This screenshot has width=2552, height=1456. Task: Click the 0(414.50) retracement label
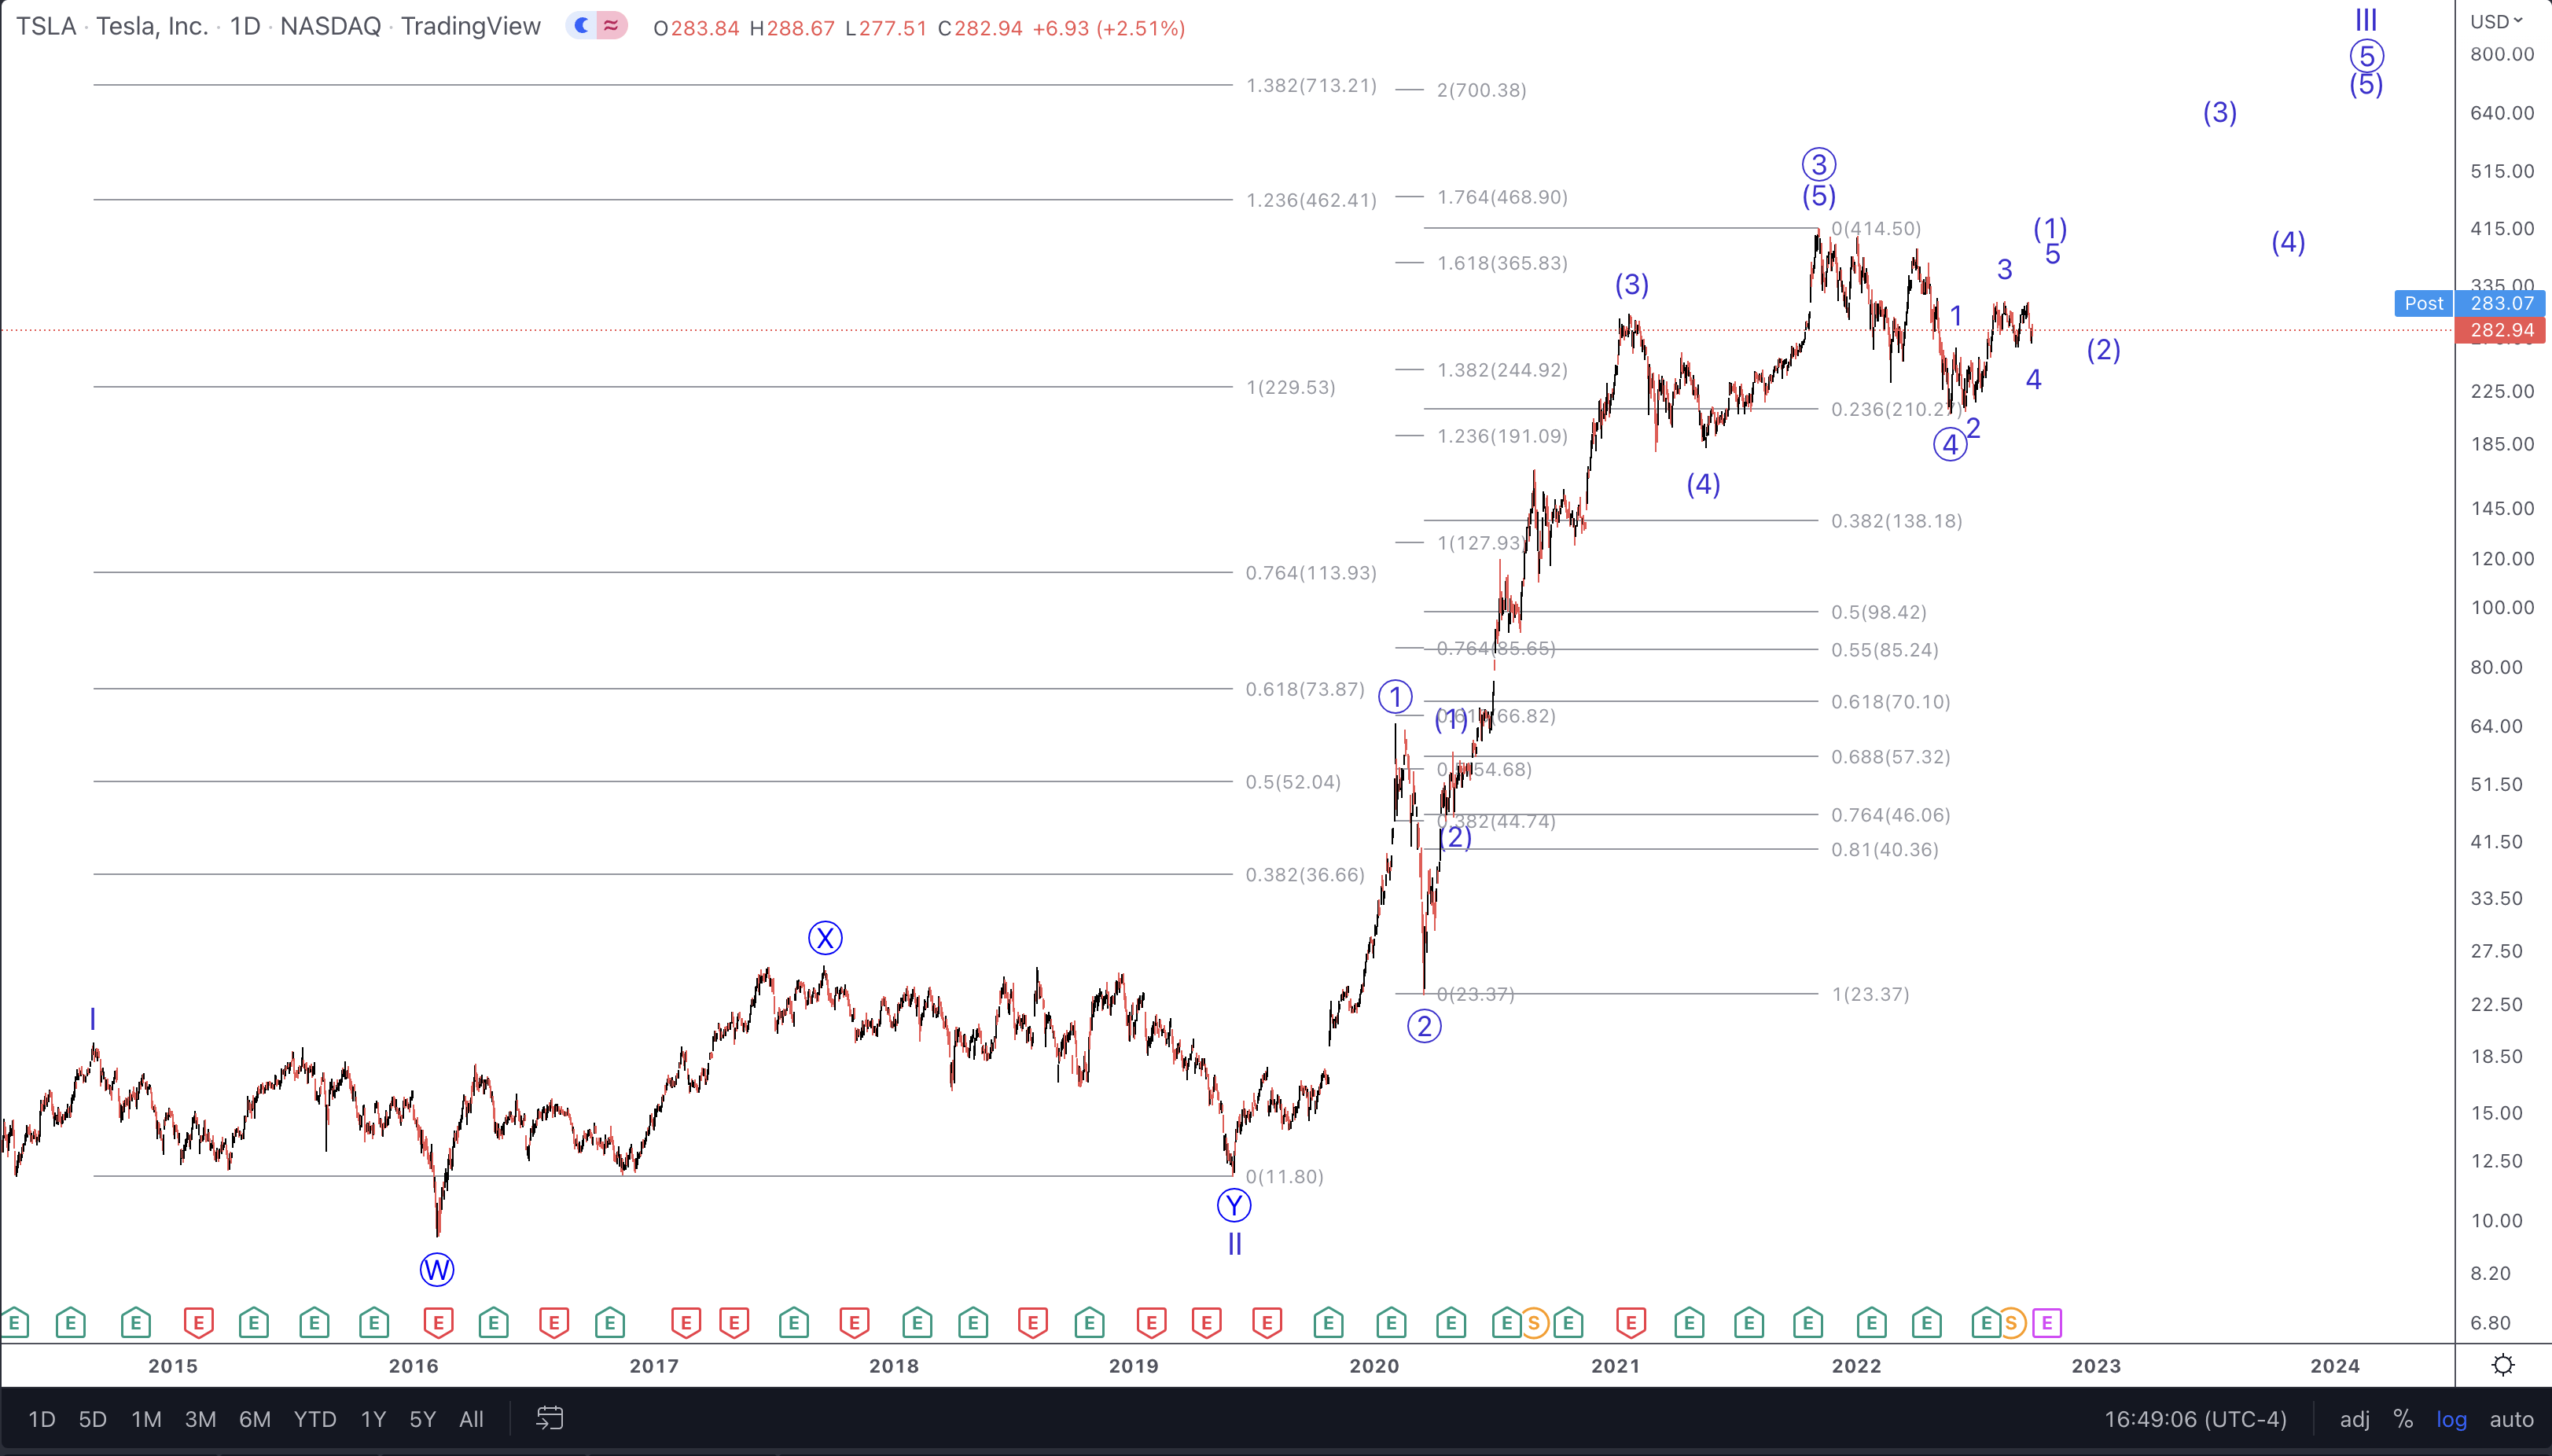(x=1876, y=228)
